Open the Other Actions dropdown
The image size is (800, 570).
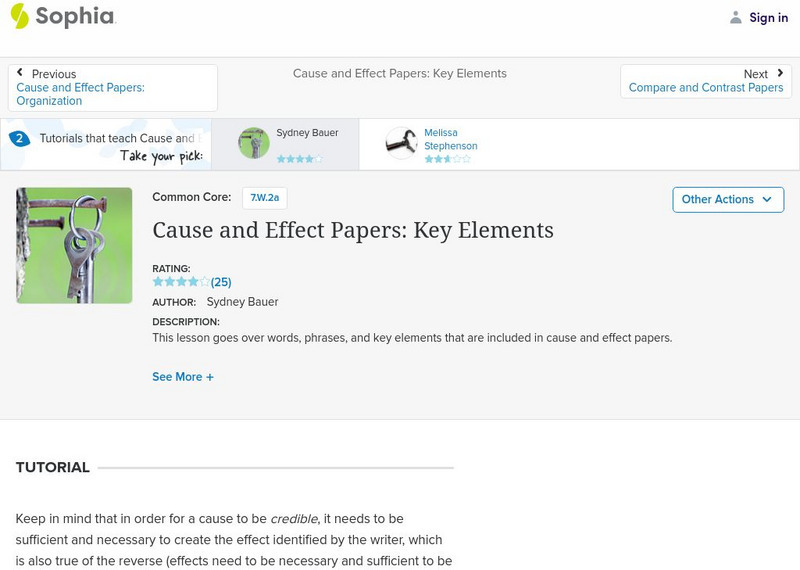point(727,199)
